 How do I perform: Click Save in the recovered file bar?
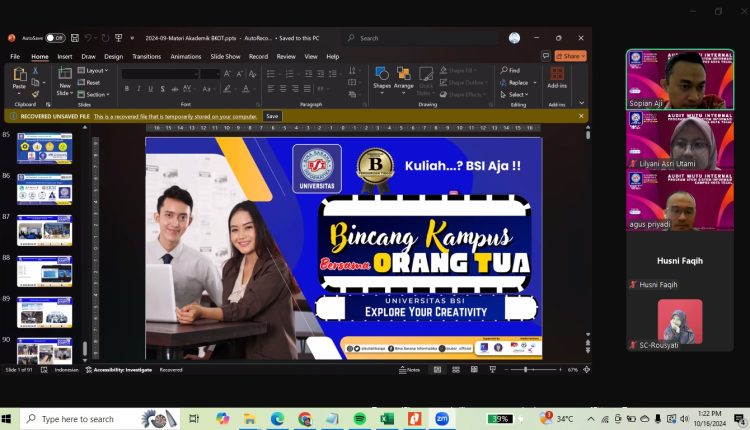tap(272, 116)
